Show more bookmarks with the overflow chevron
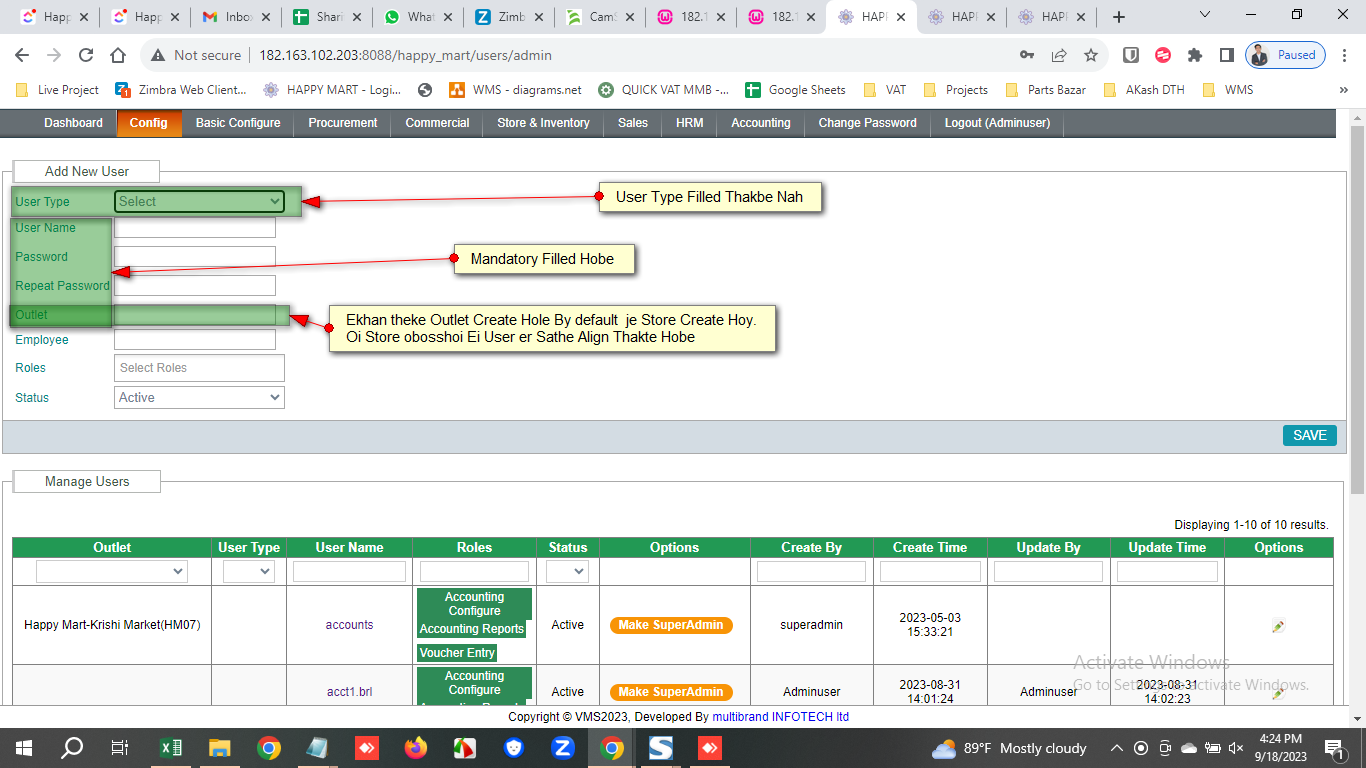 (x=1344, y=90)
